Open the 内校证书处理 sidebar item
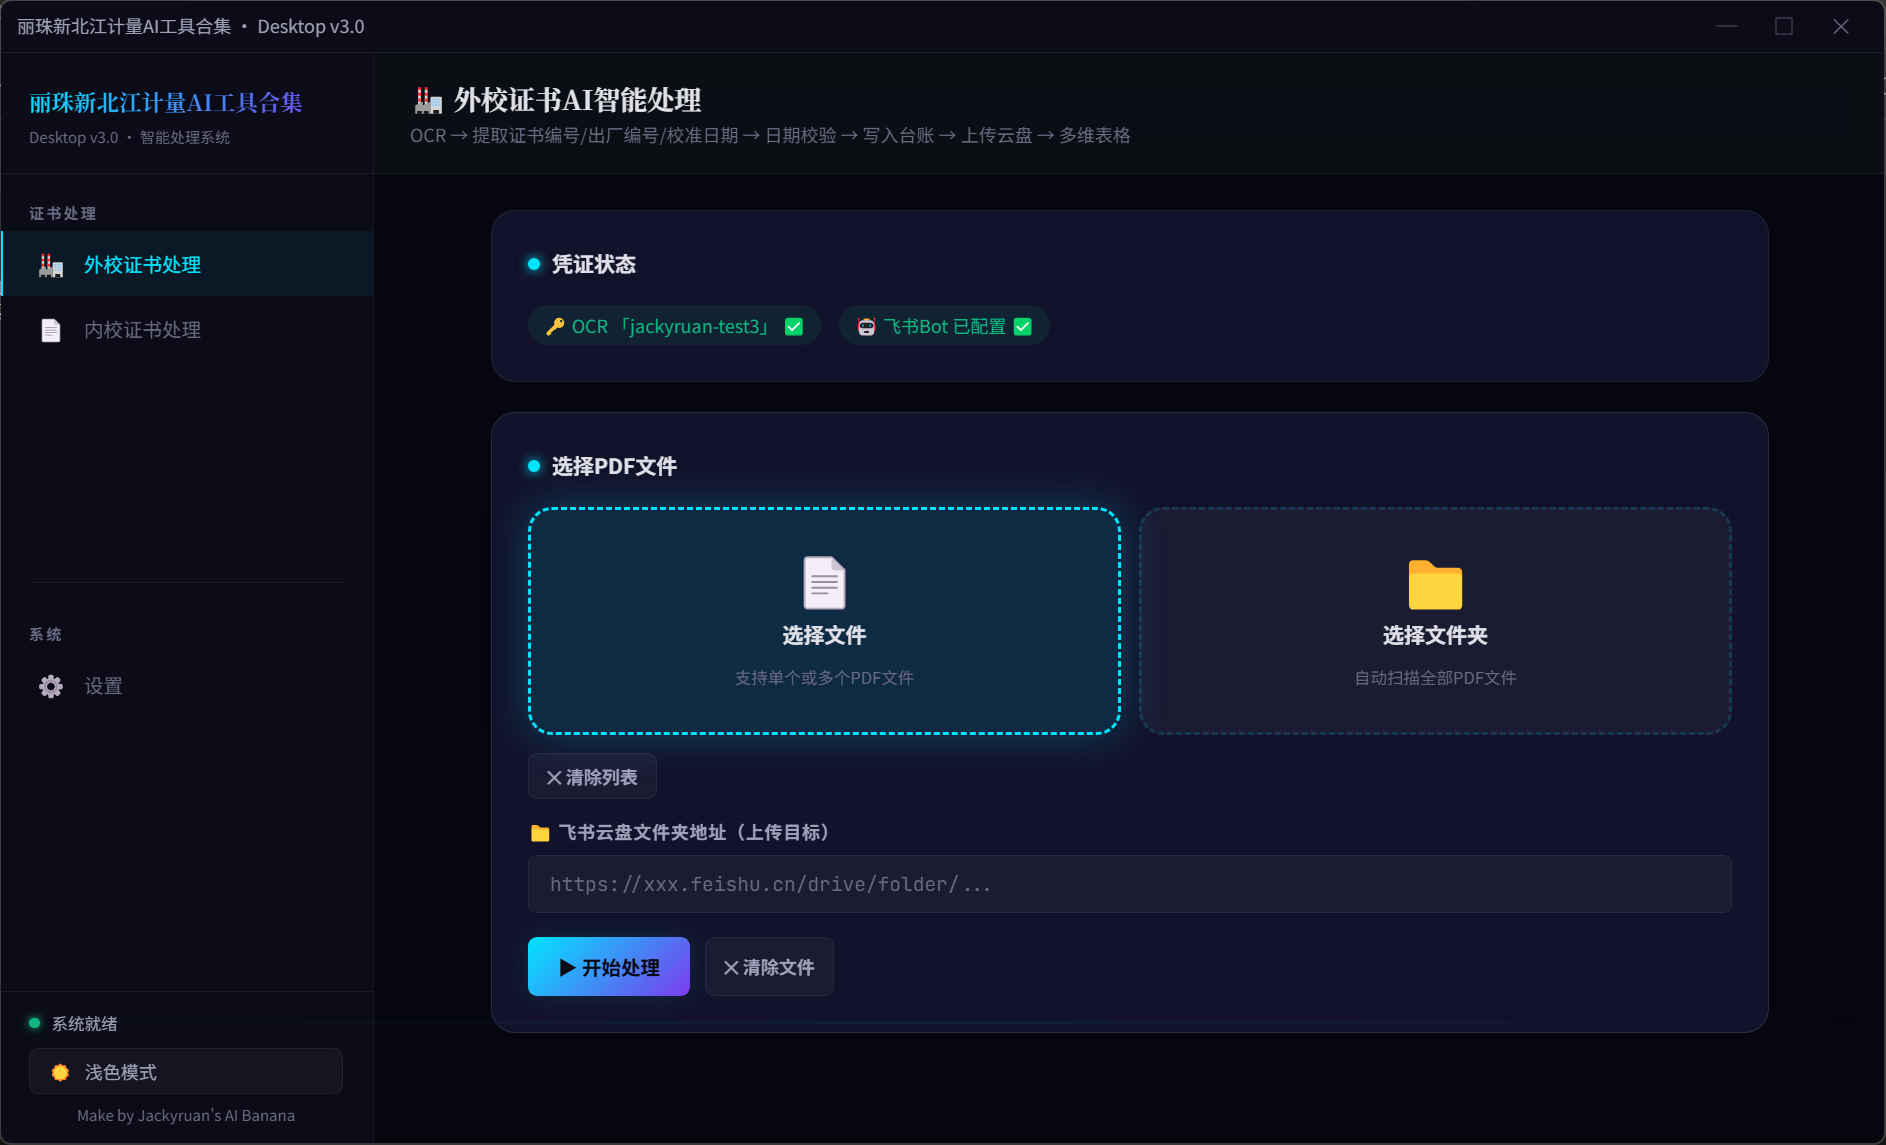This screenshot has width=1886, height=1145. click(187, 329)
